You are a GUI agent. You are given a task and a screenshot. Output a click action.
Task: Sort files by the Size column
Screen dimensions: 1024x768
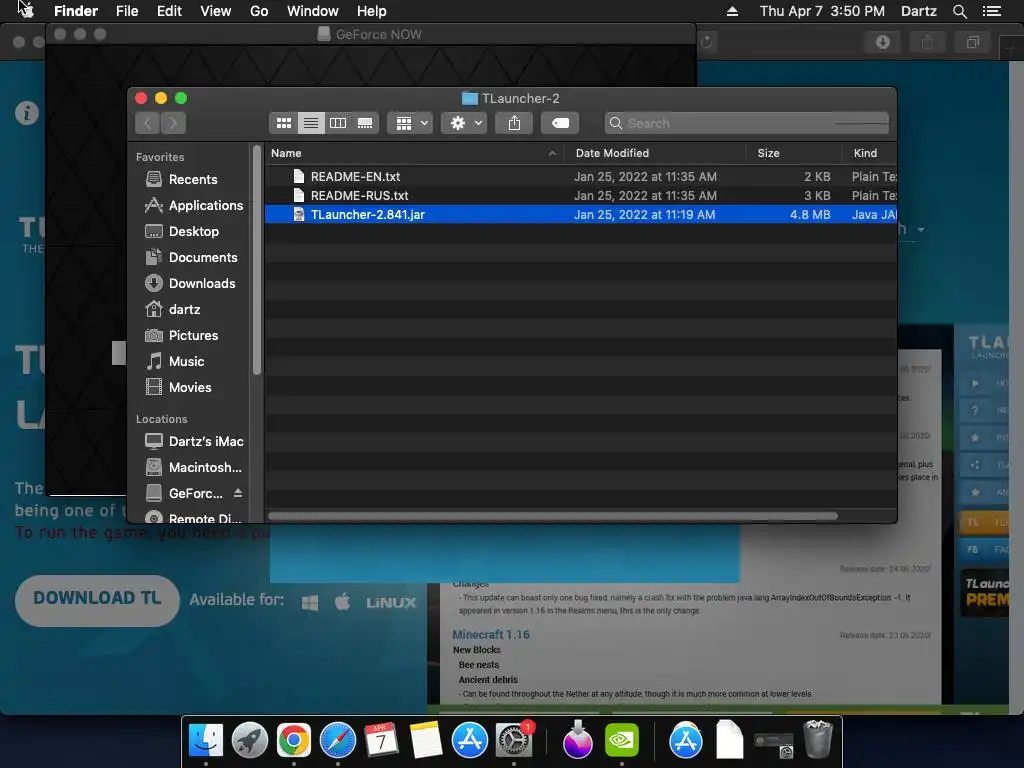(794, 153)
